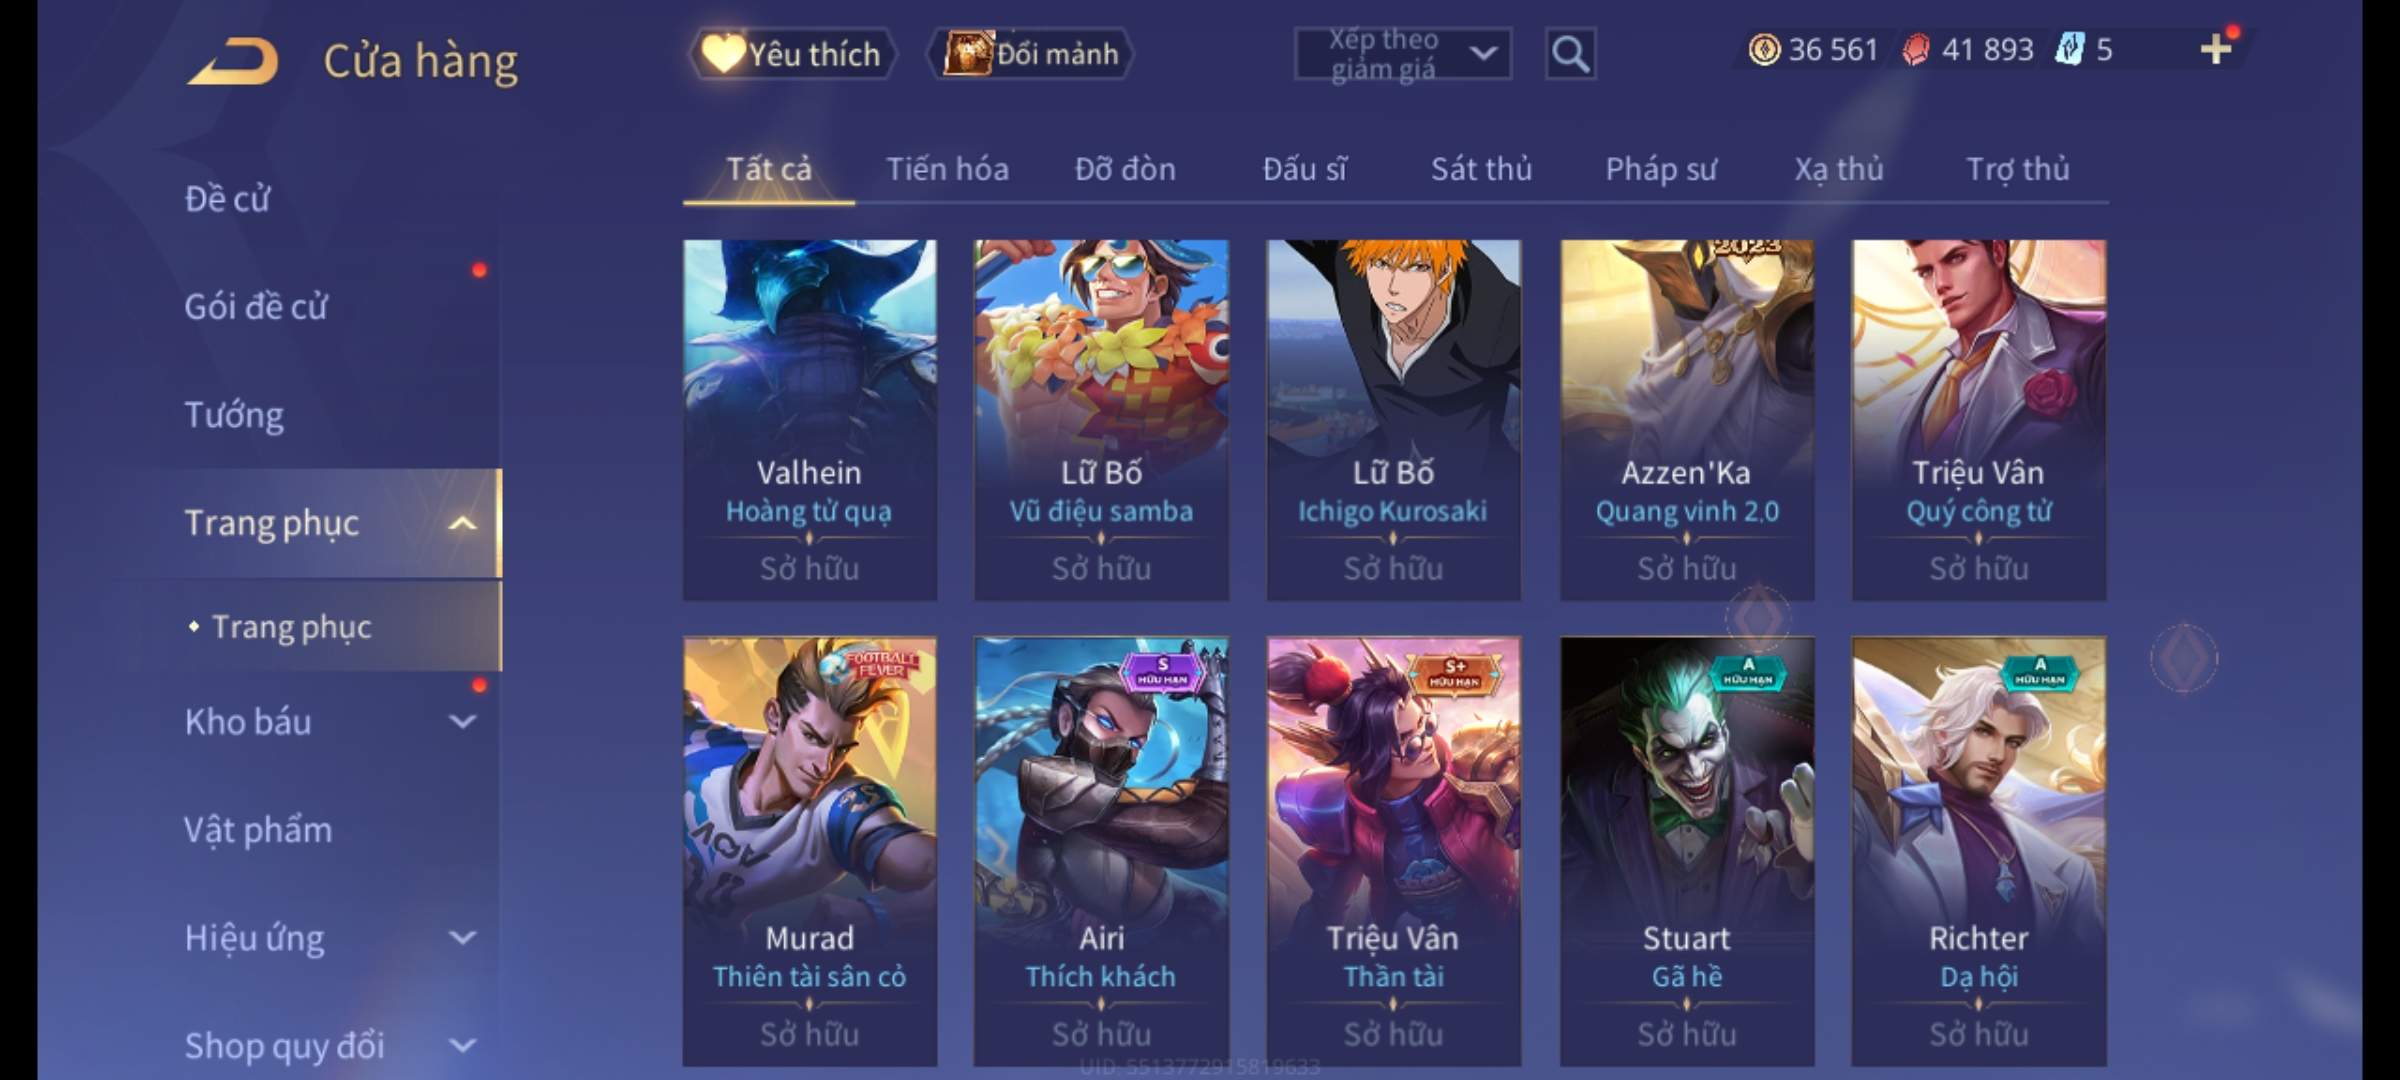
Task: Open Đổi mảnh fragment exchange button
Action: (1031, 54)
